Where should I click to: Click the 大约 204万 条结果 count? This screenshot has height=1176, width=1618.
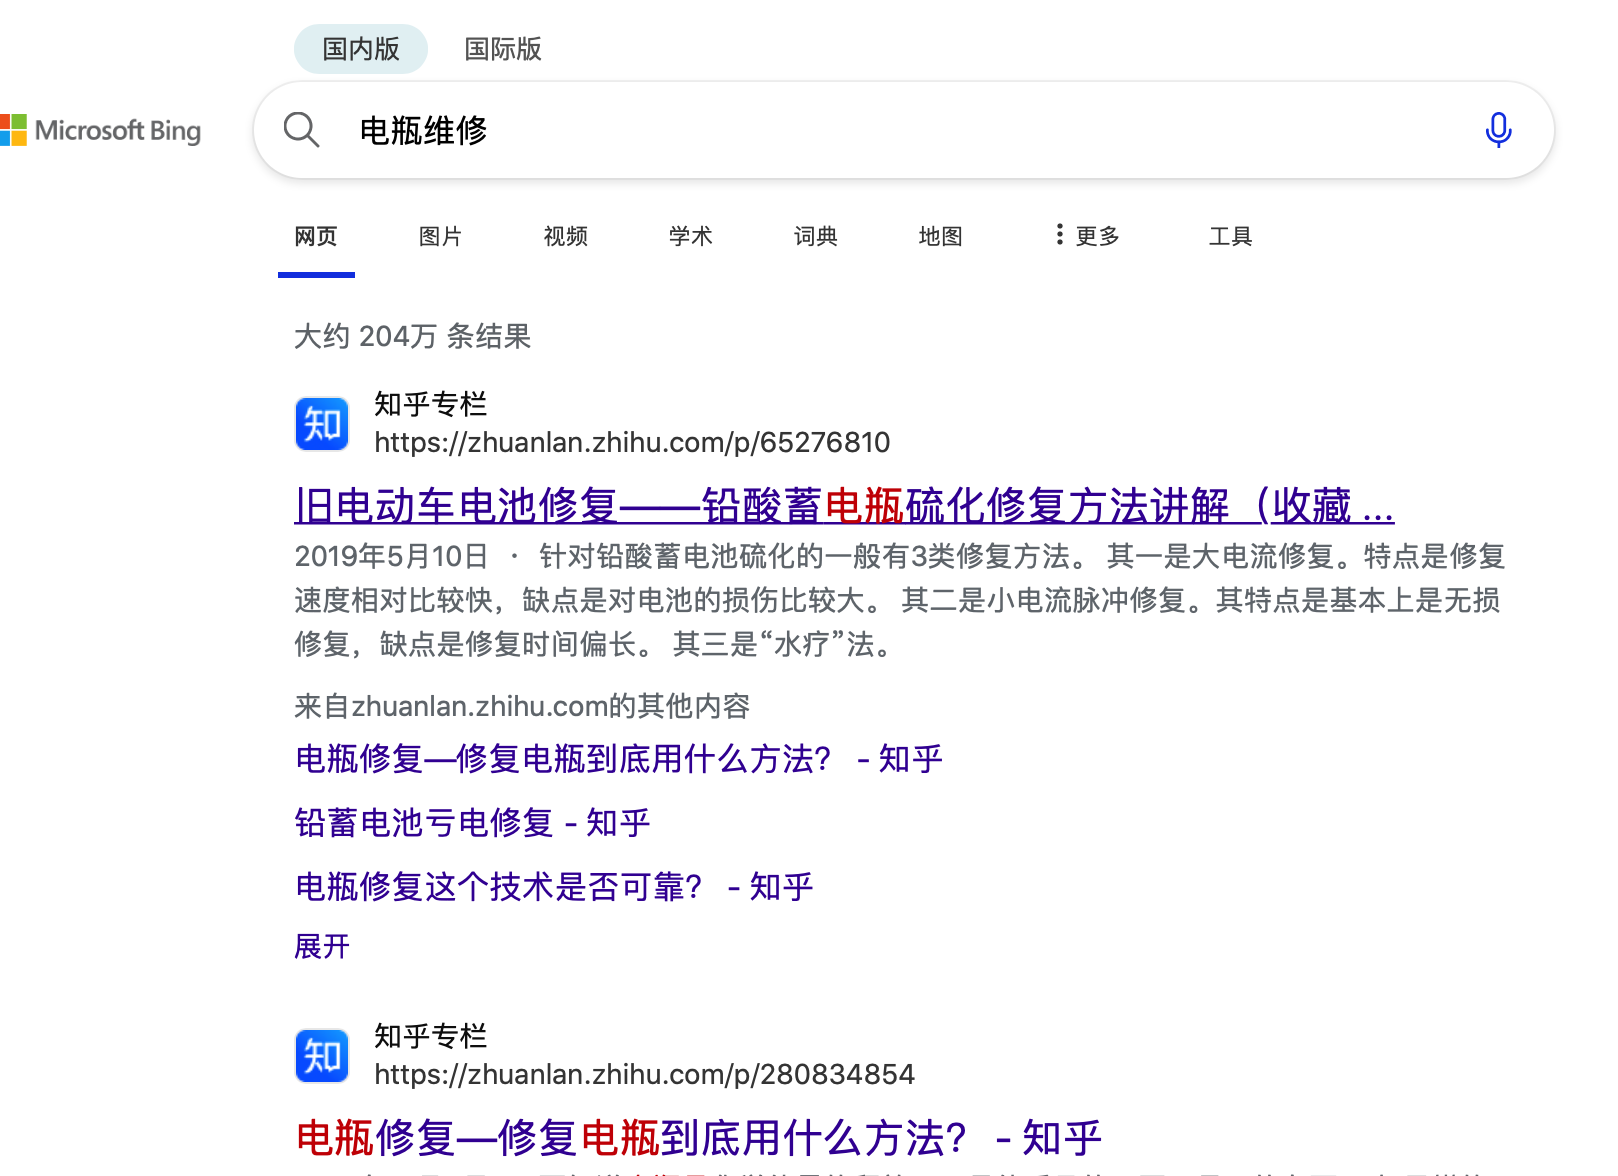click(x=412, y=336)
